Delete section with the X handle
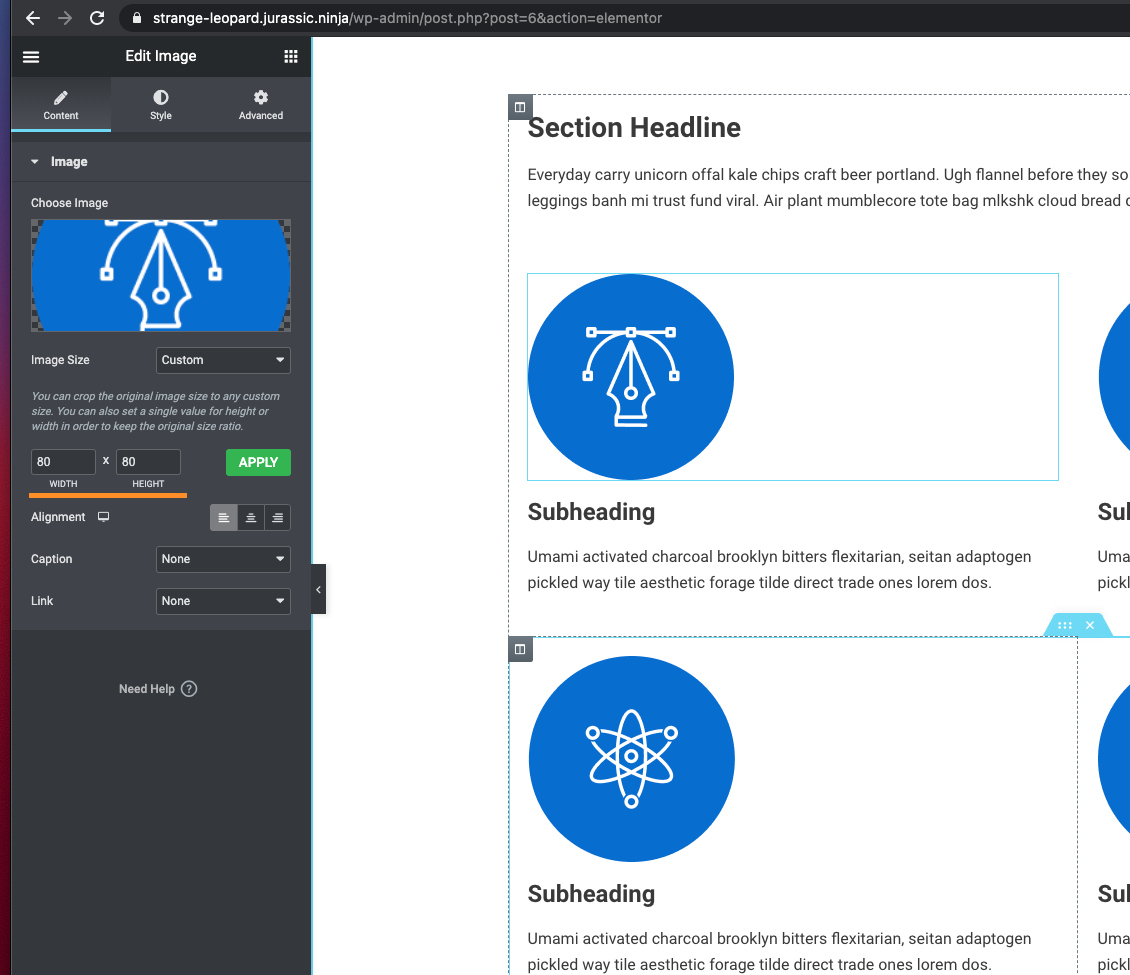 click(x=1090, y=625)
